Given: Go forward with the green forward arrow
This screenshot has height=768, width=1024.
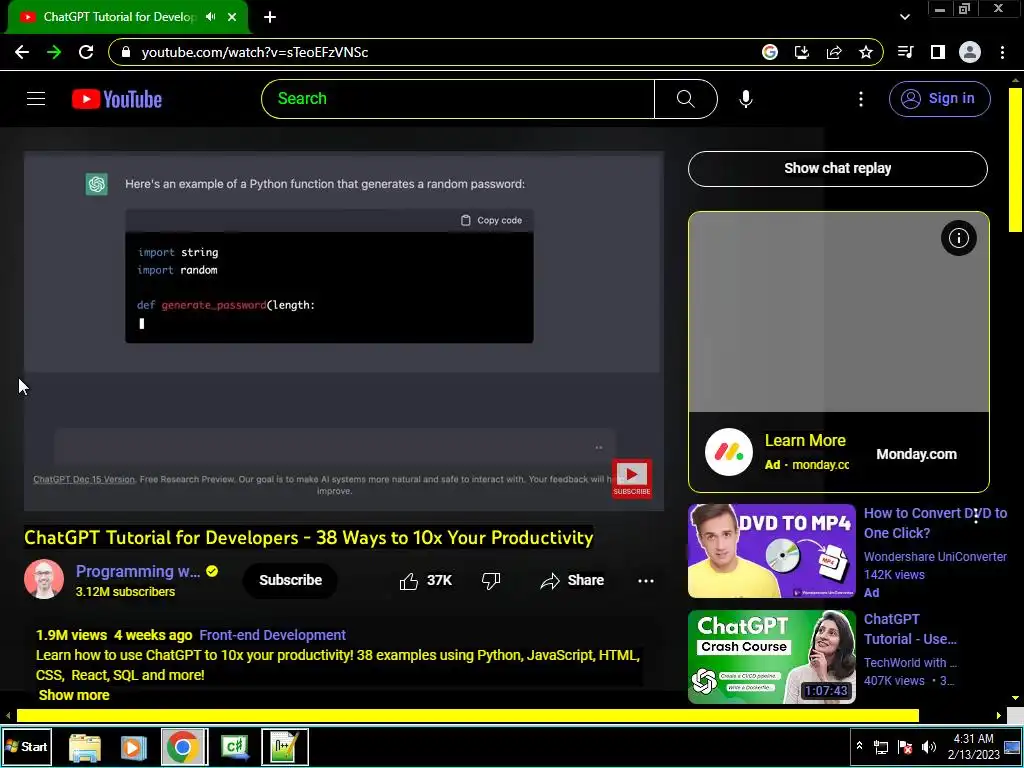Looking at the screenshot, I should coord(54,52).
